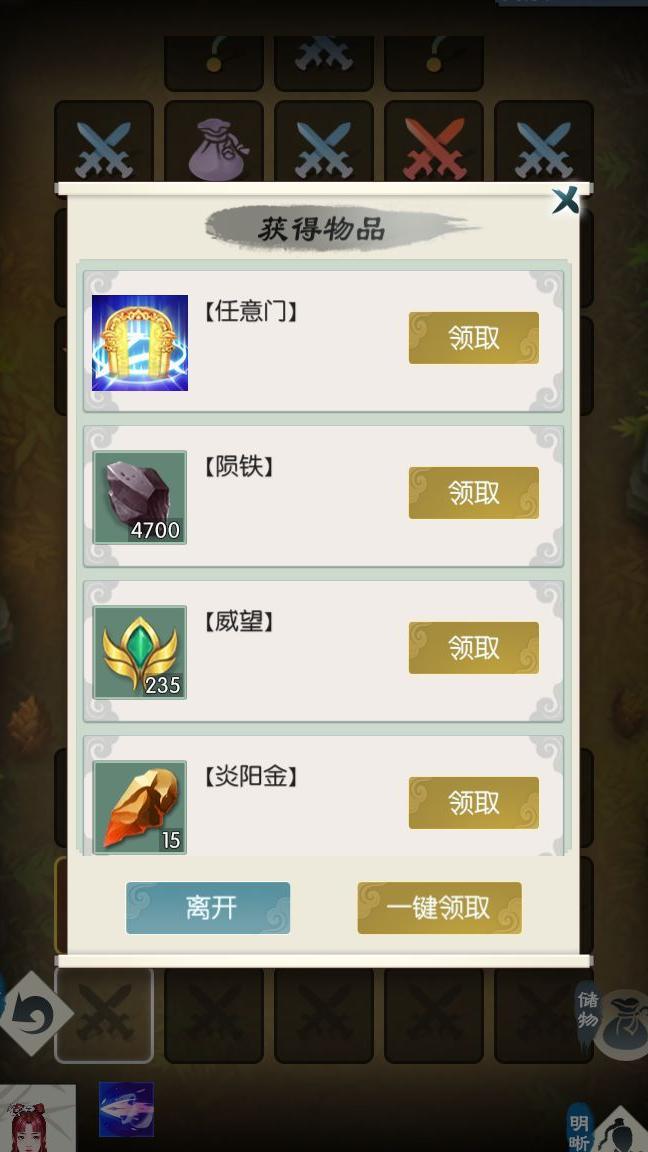Claim the 威望 reward
The height and width of the screenshot is (1152, 648).
474,647
